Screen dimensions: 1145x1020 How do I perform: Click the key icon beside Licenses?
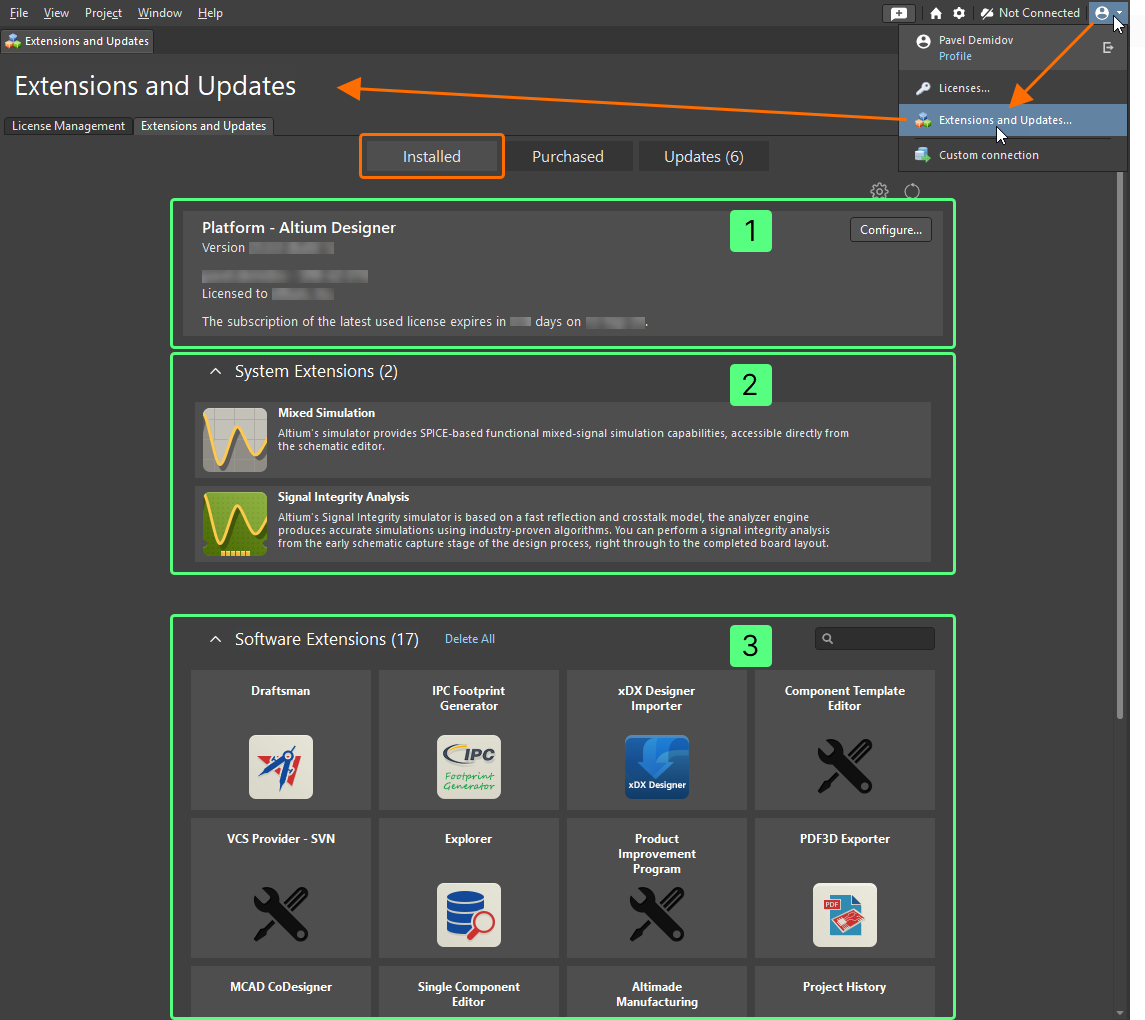coord(923,88)
